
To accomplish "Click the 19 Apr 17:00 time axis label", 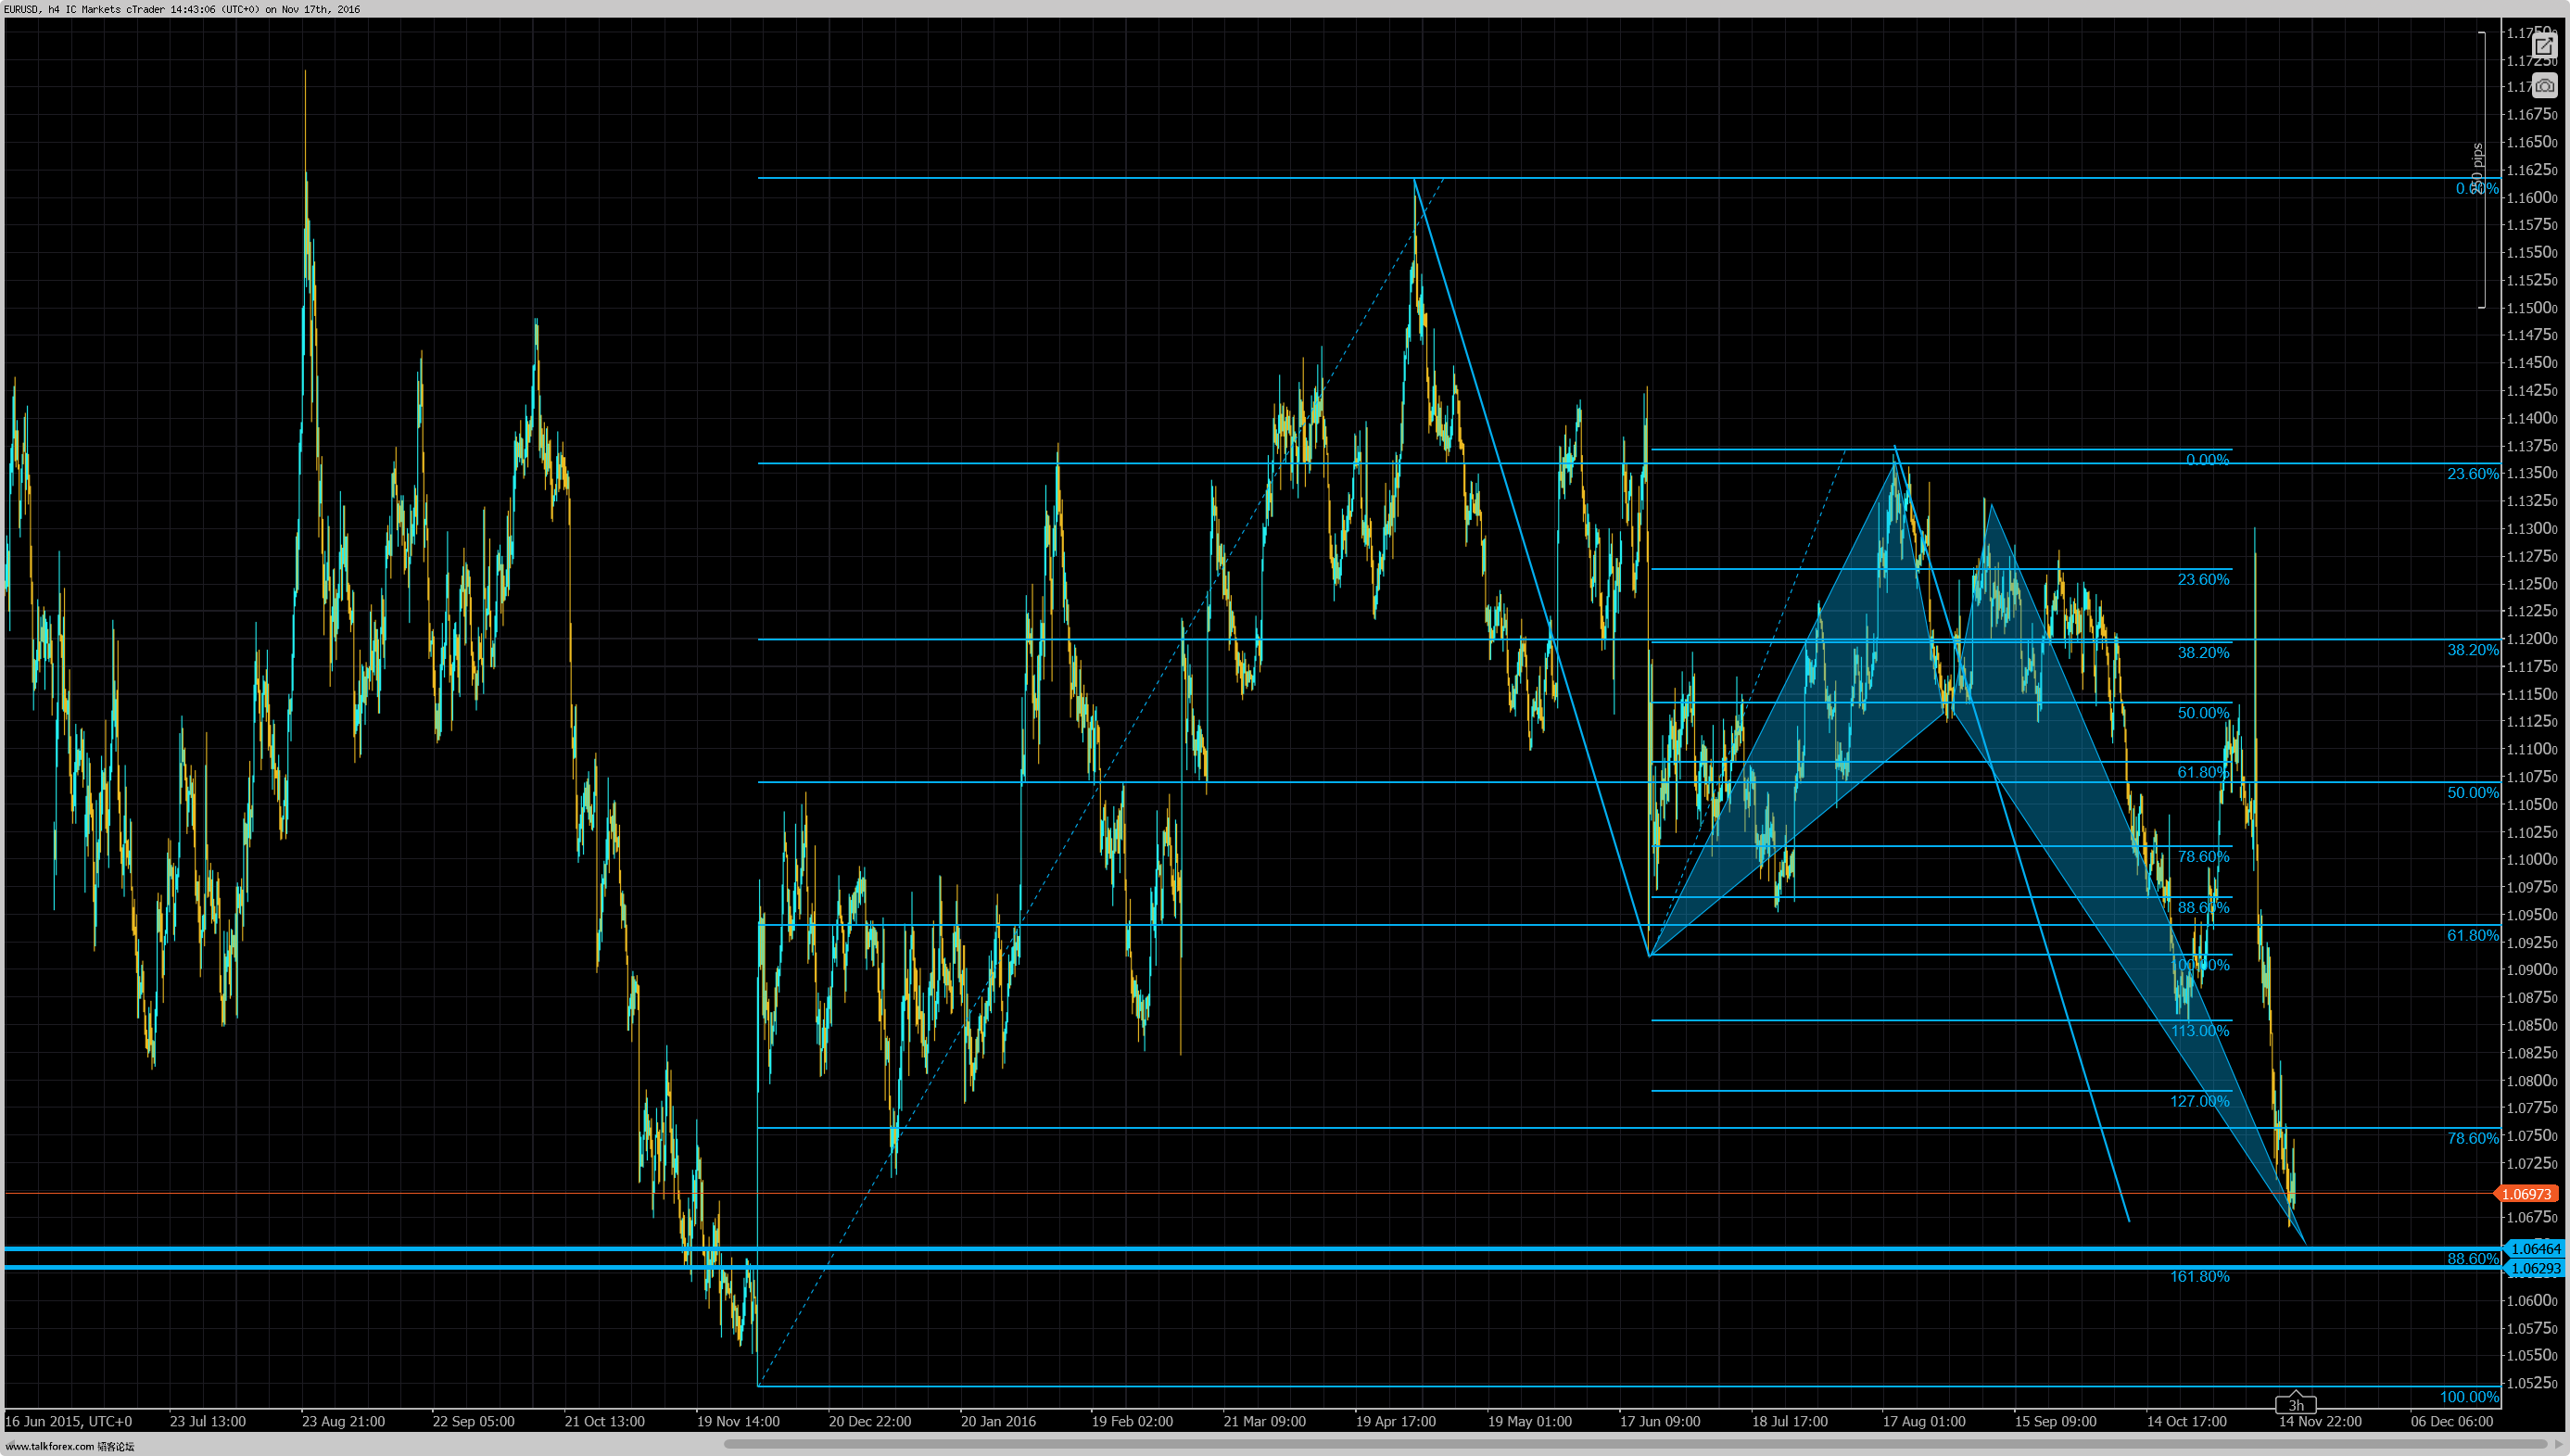I will click(1395, 1421).
